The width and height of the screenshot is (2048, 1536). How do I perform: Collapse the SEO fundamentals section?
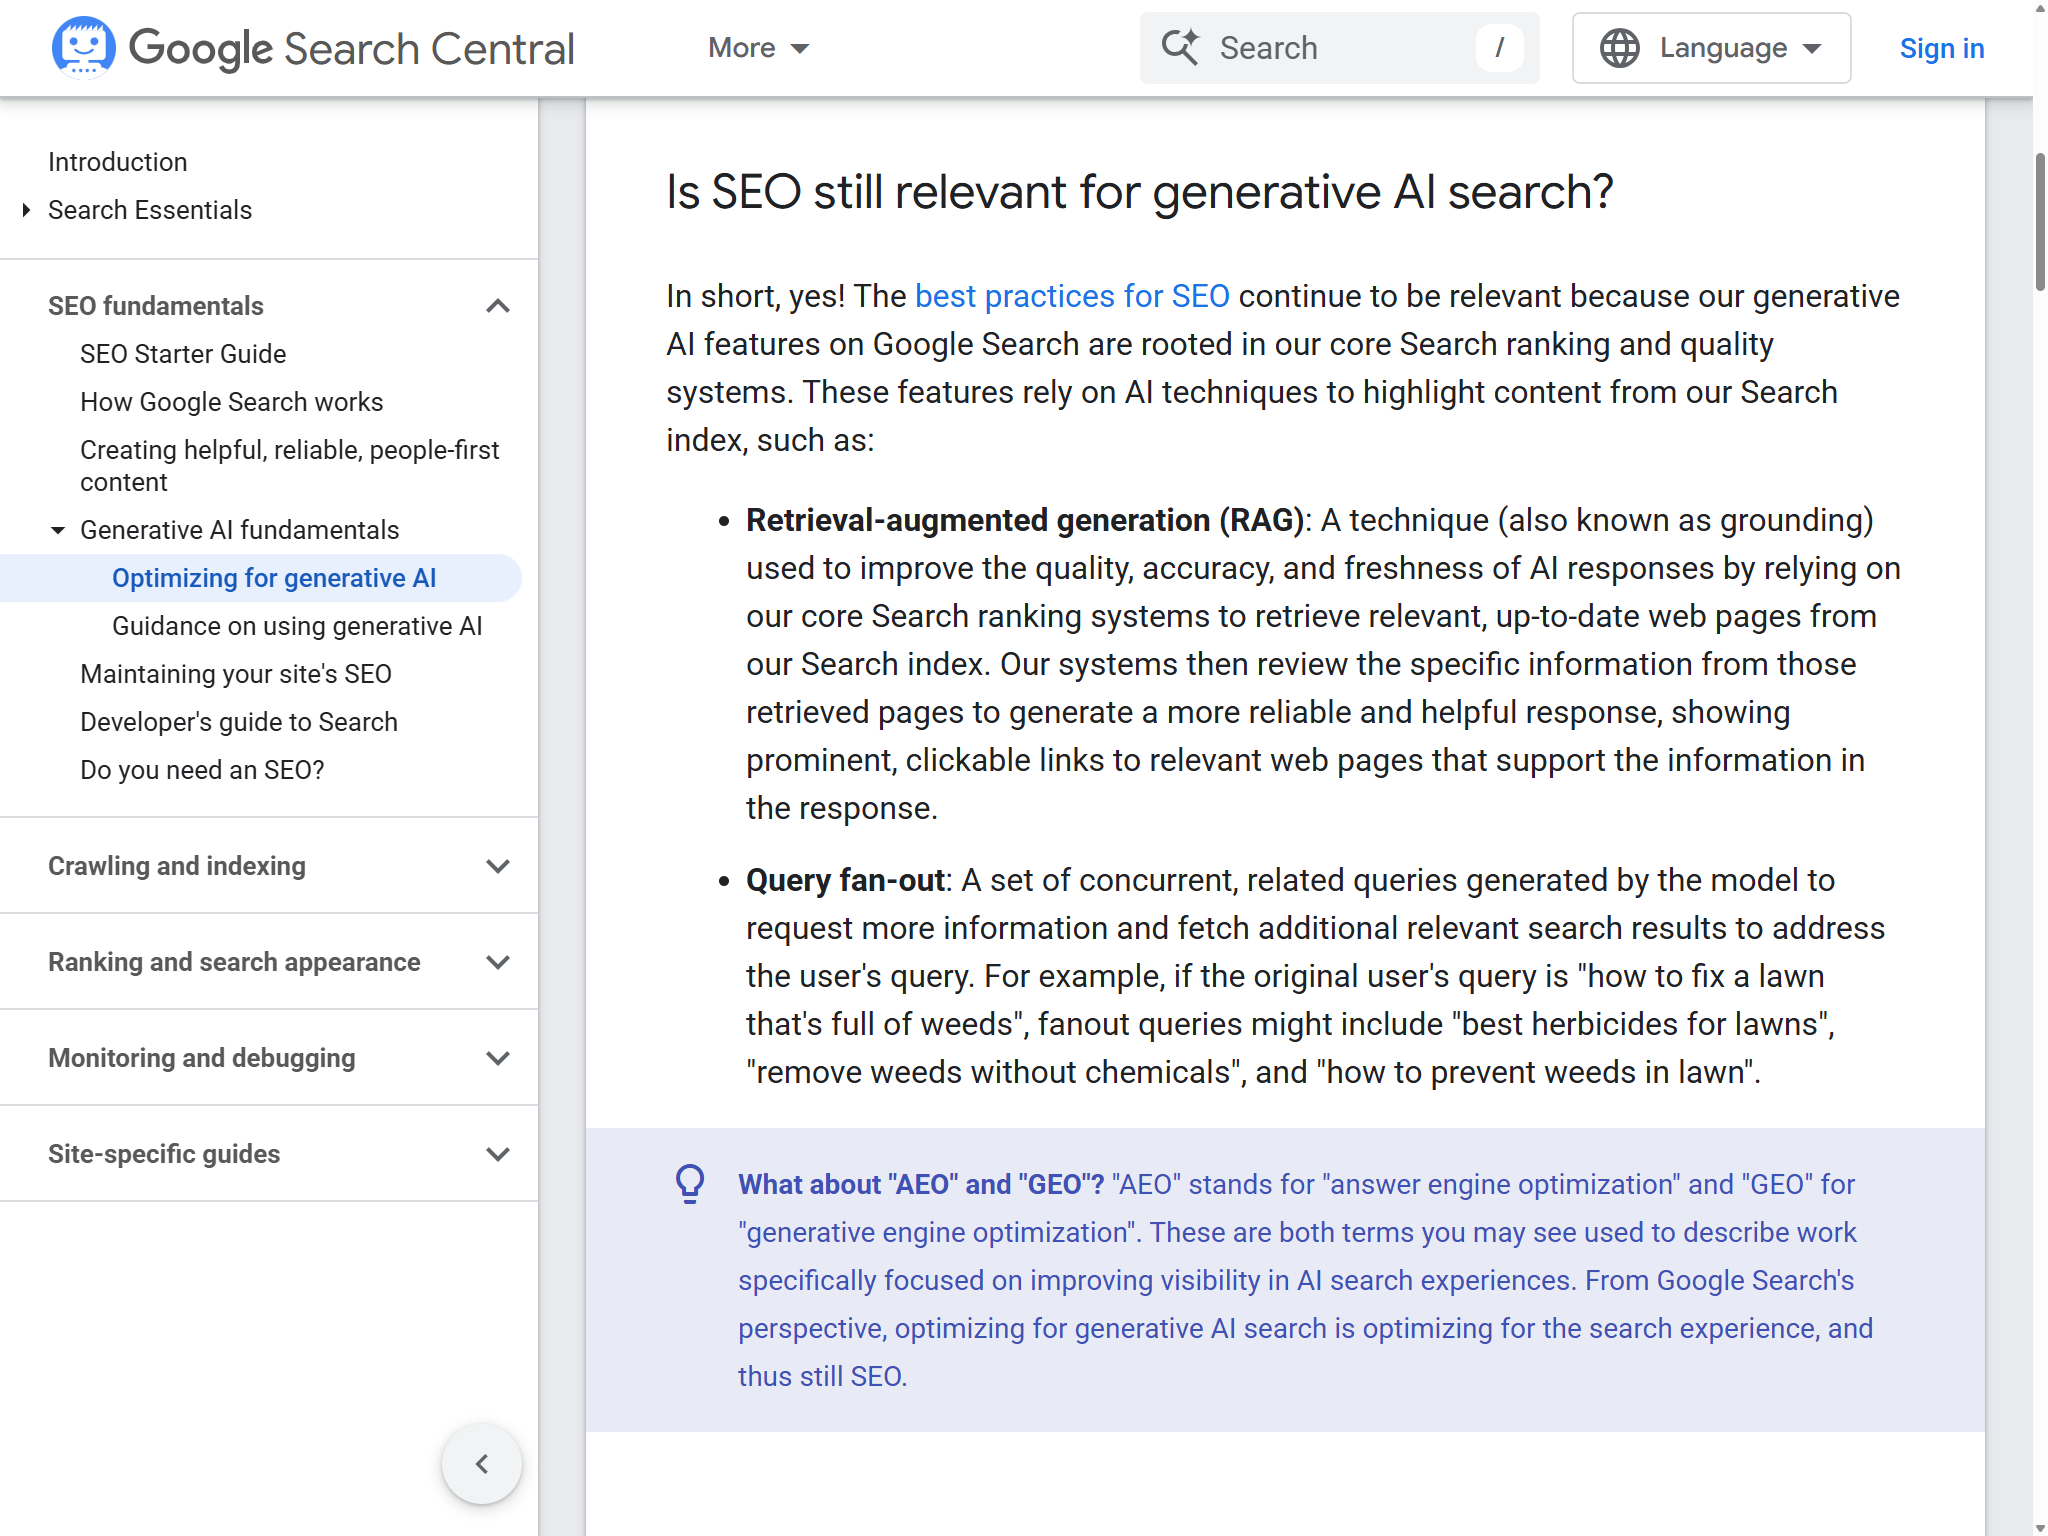tap(498, 306)
